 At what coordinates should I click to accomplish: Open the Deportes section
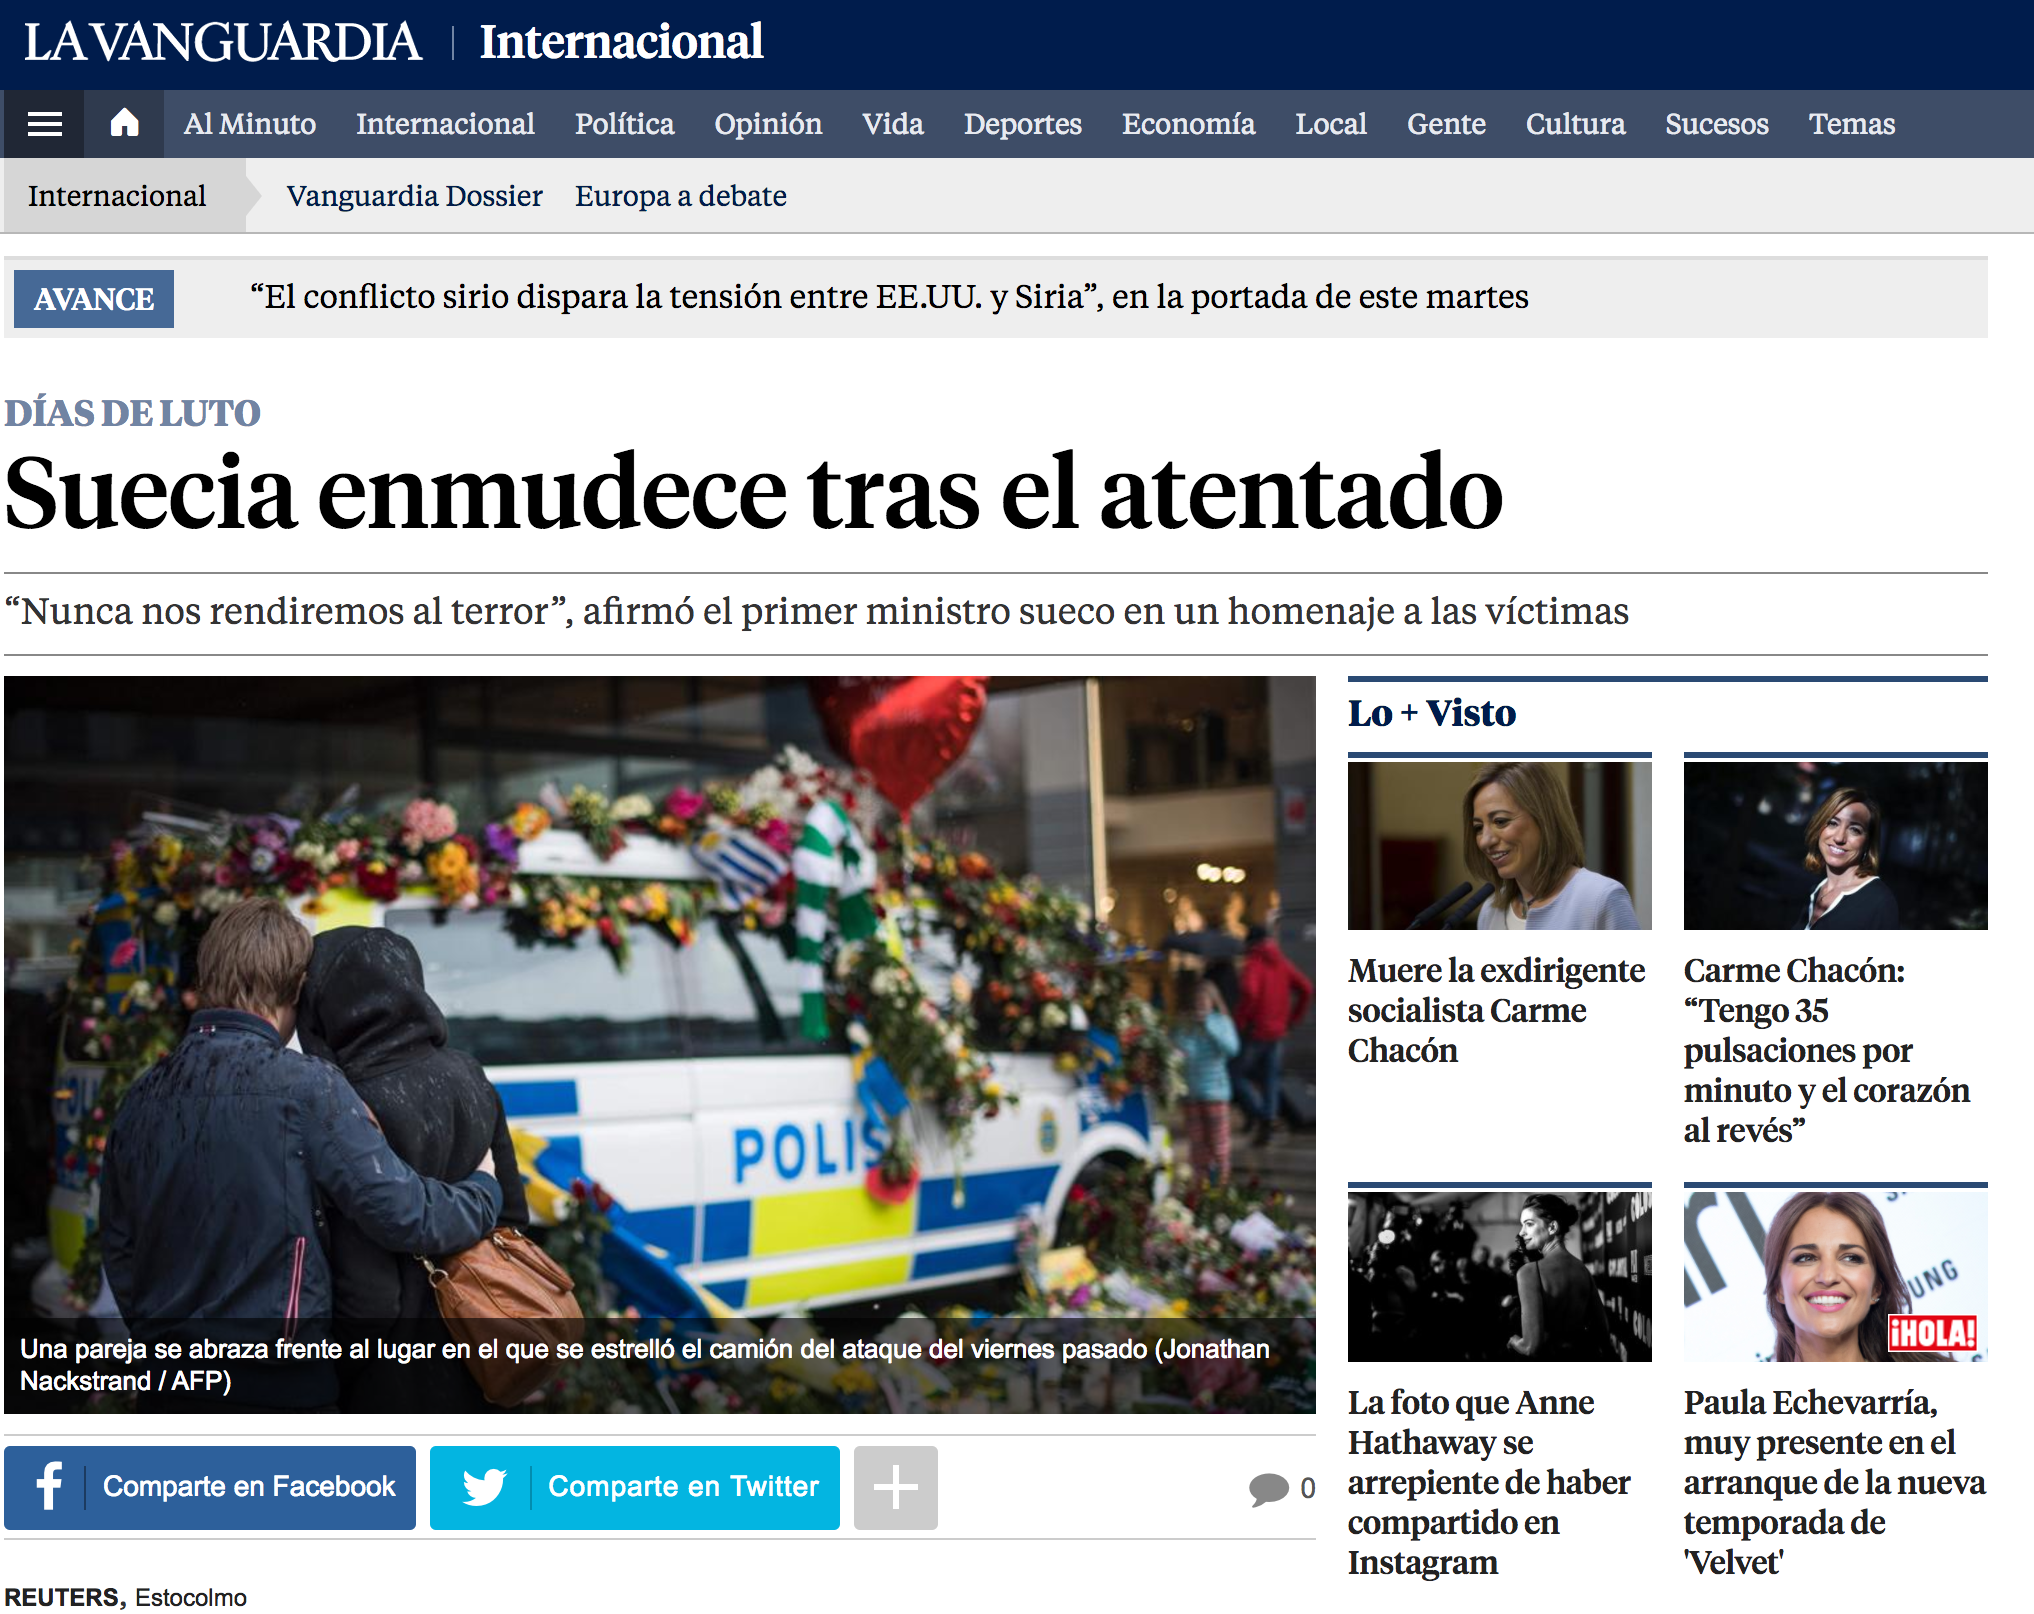click(1023, 124)
